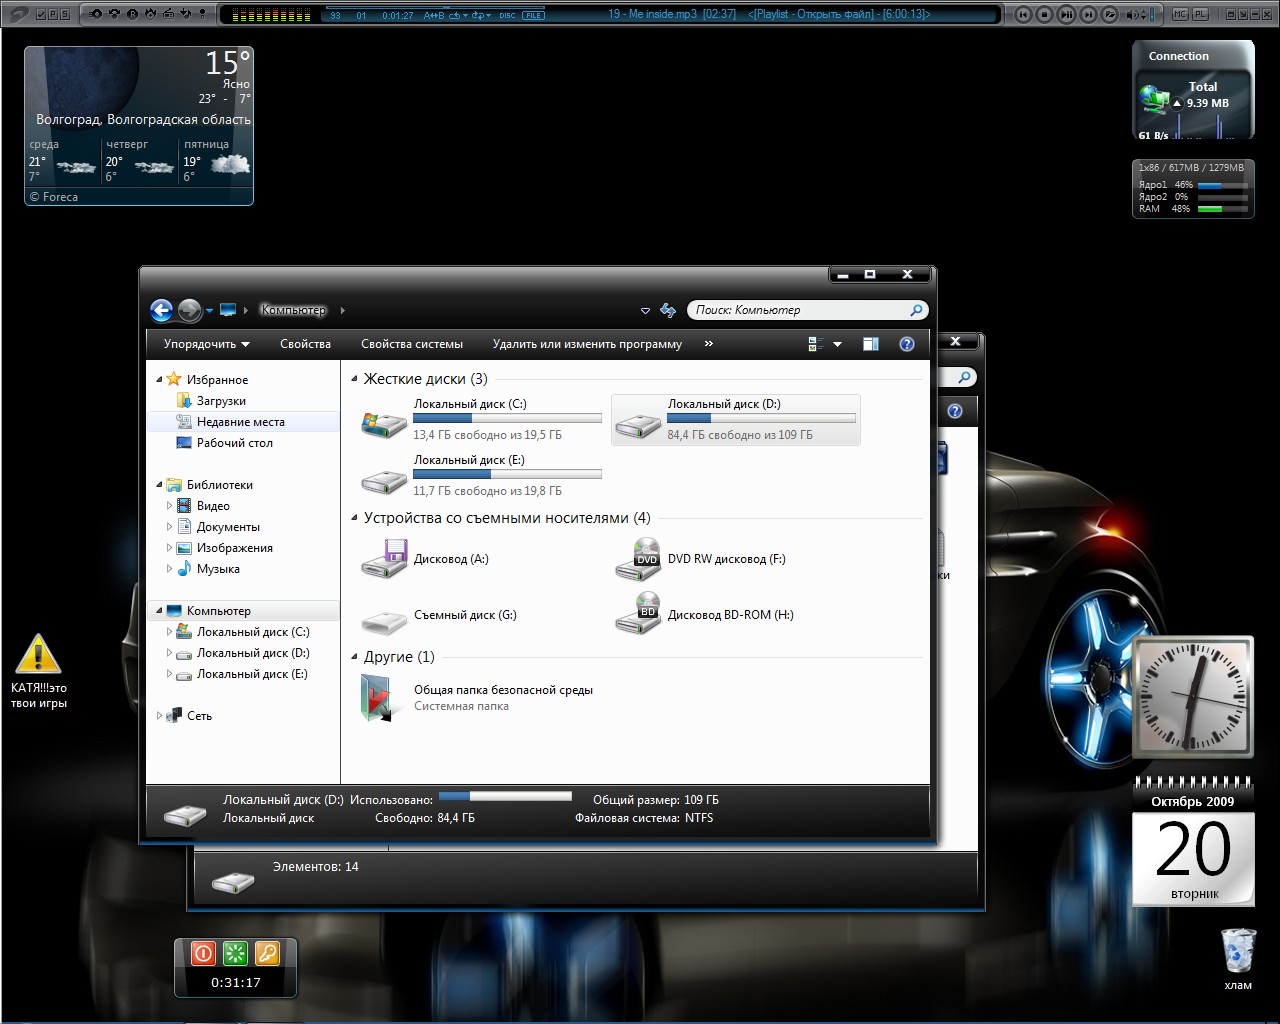Image resolution: width=1280 pixels, height=1024 pixels.
Task: Click the © Foreca link in weather gadget
Action: point(54,197)
